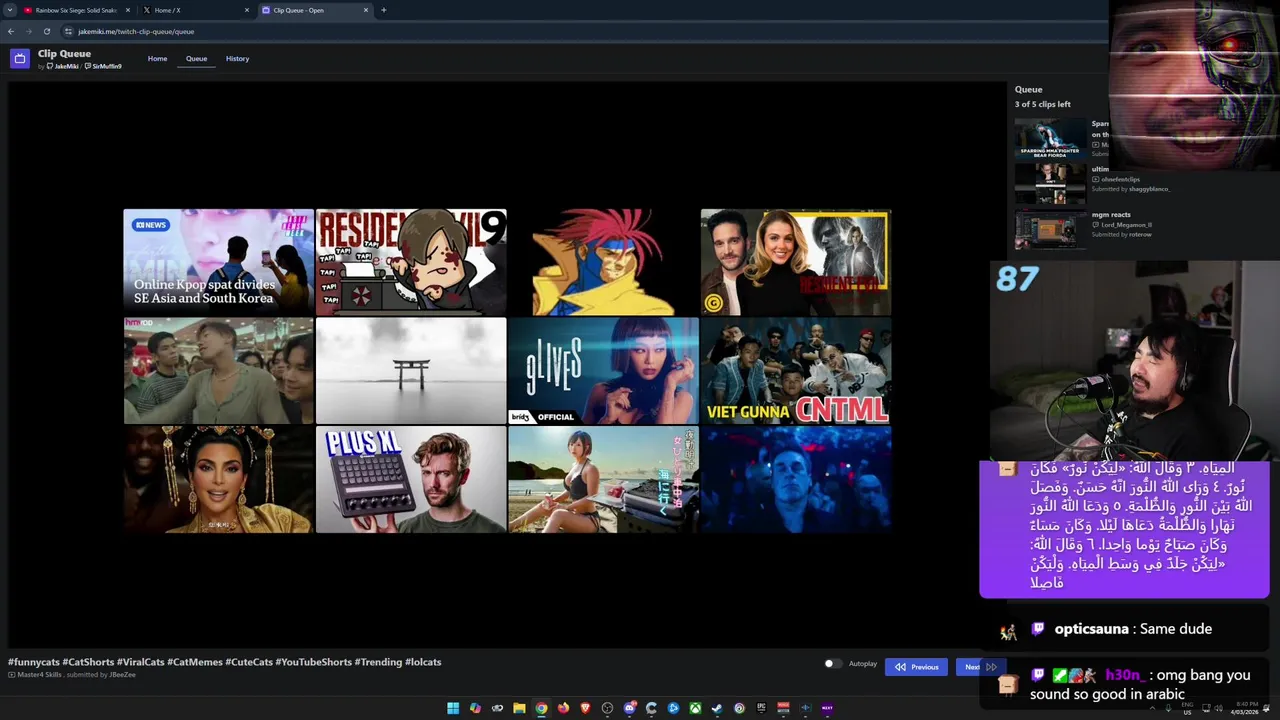Screen dimensions: 1280x720
Task: Close the Clip Queue tab
Action: click(x=366, y=10)
